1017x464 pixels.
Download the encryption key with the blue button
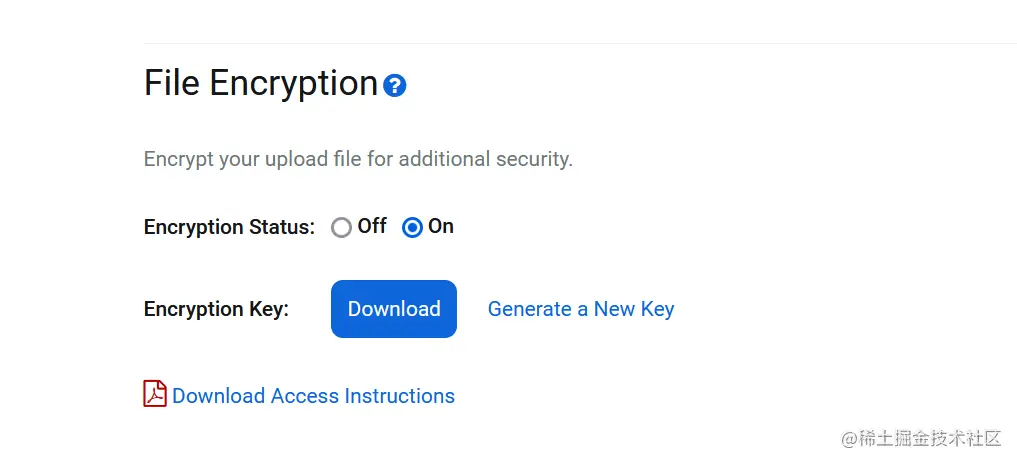394,309
